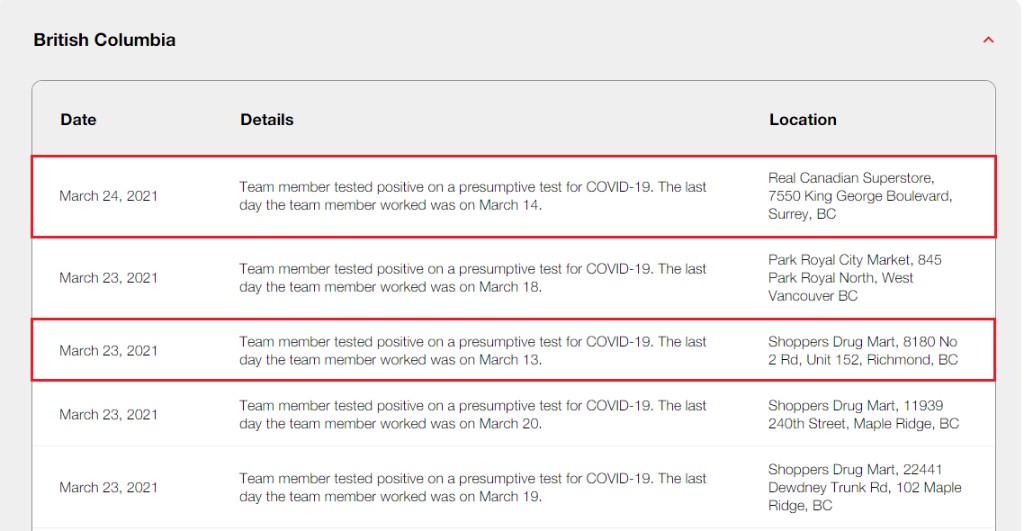
Task: Click the Location column header
Action: click(x=802, y=119)
